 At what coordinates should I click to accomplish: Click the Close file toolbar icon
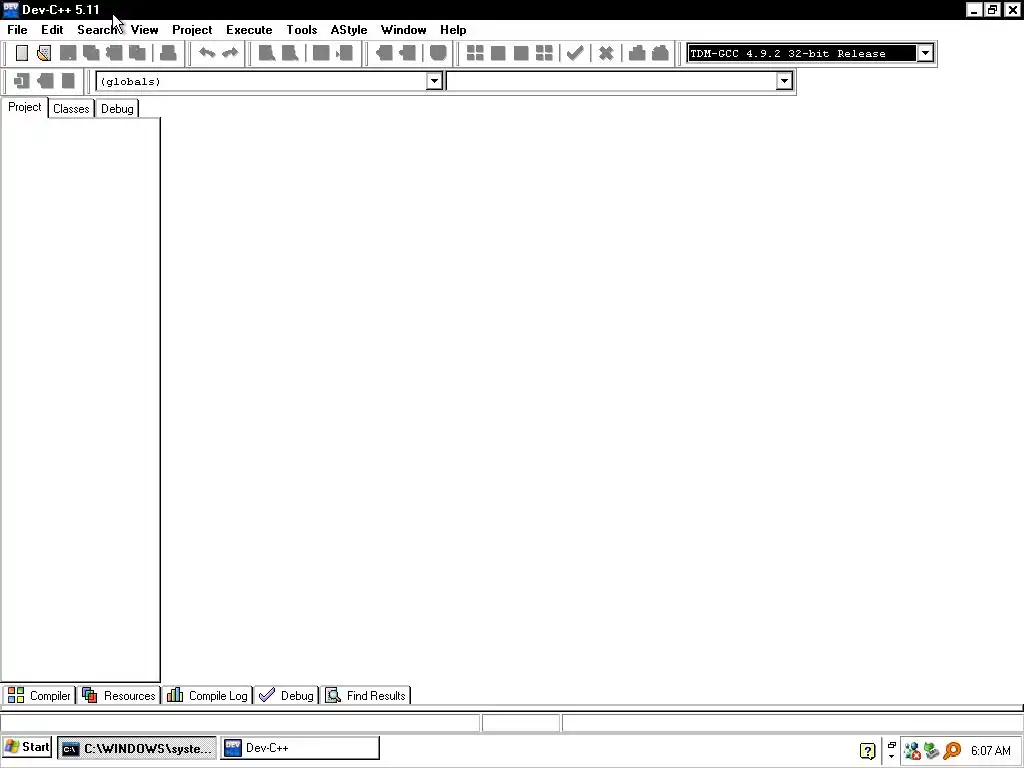(114, 53)
